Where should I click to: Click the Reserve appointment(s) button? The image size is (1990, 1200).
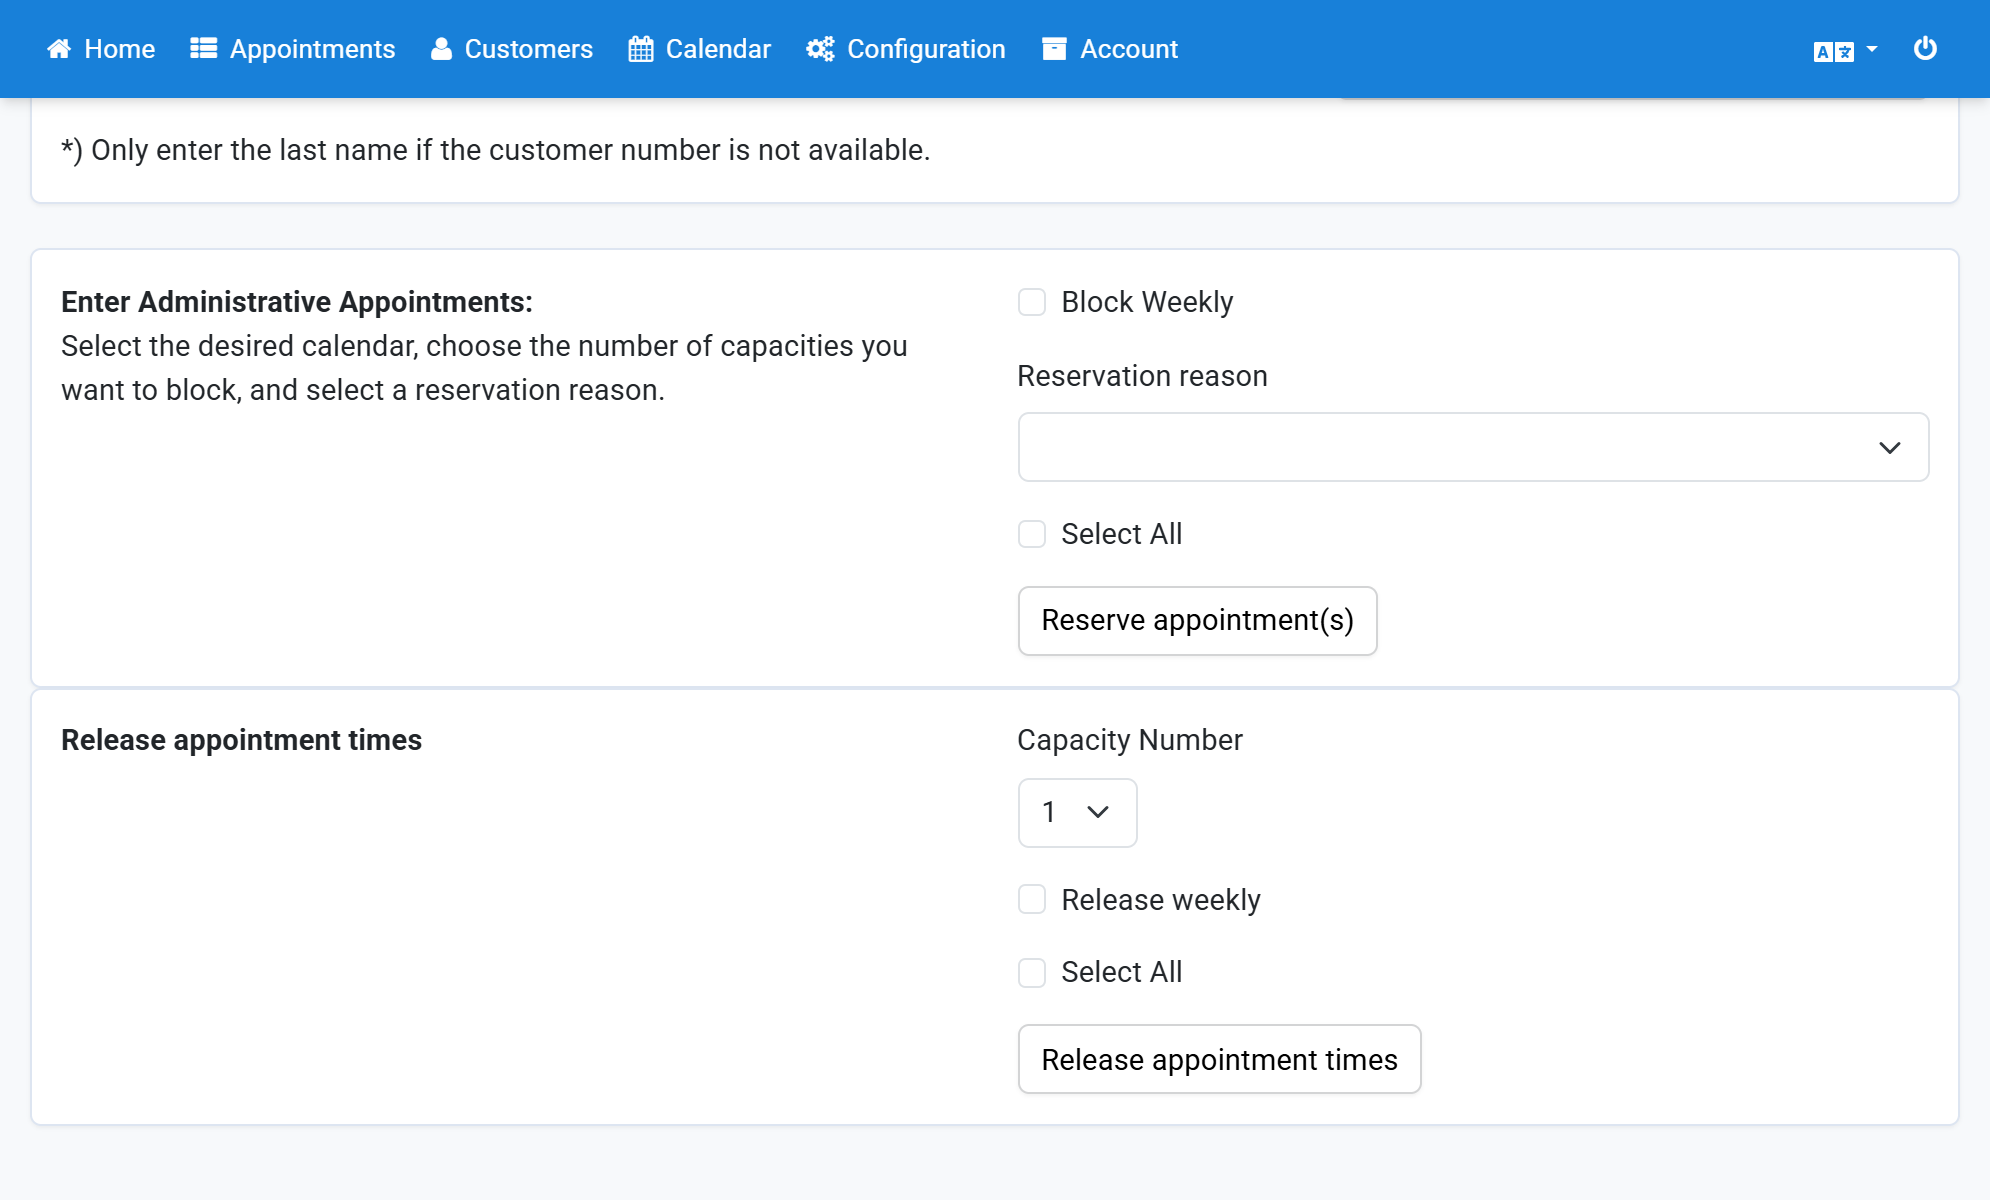click(1197, 620)
